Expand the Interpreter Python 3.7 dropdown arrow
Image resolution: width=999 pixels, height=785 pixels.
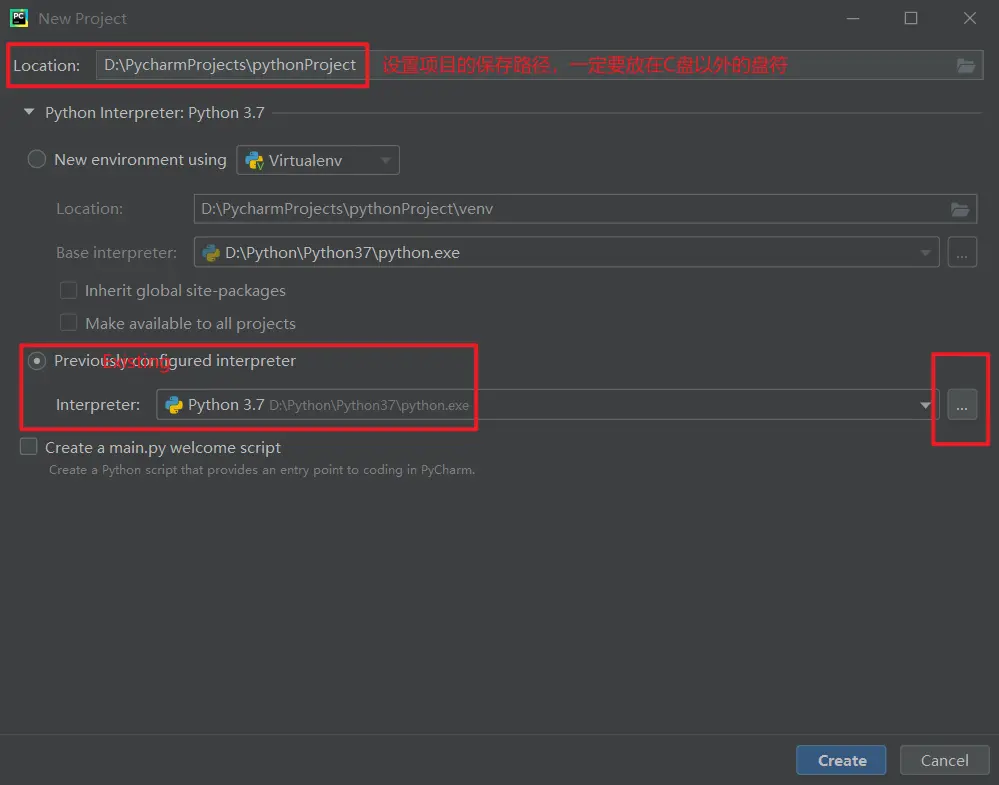(x=925, y=405)
